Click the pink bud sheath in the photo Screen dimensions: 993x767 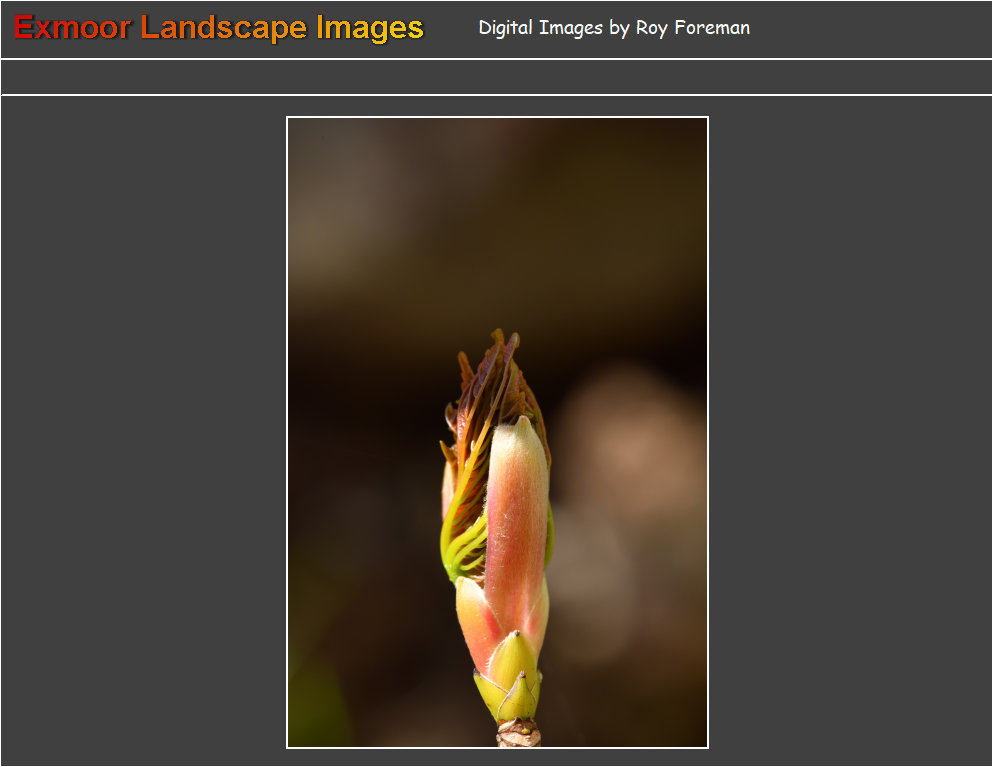[x=517, y=520]
